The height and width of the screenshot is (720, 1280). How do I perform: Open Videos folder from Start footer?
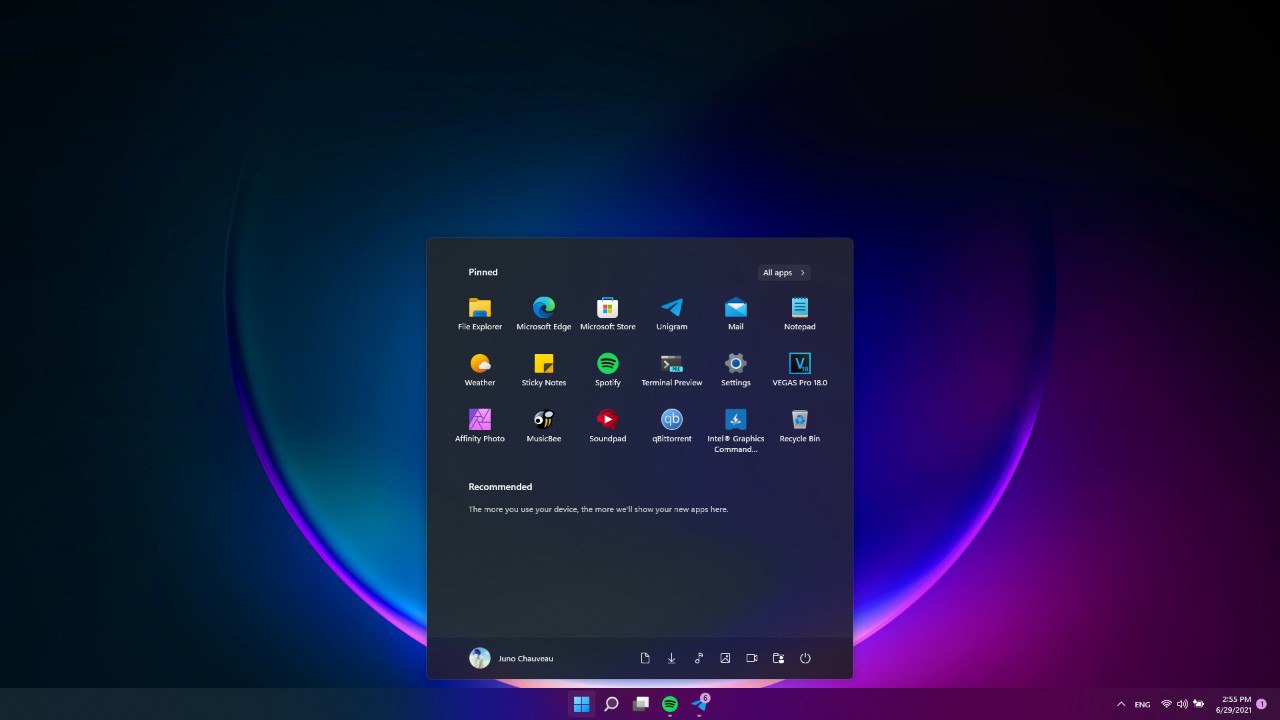(752, 658)
